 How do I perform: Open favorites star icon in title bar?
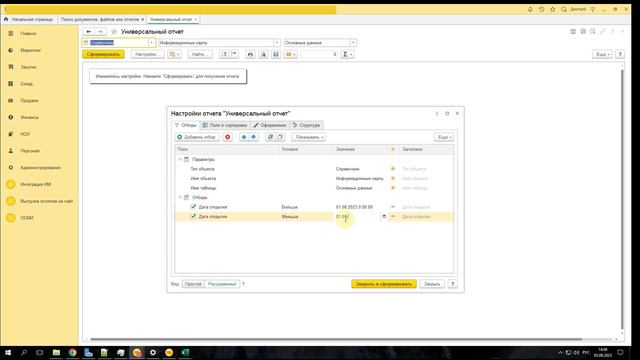click(x=553, y=9)
